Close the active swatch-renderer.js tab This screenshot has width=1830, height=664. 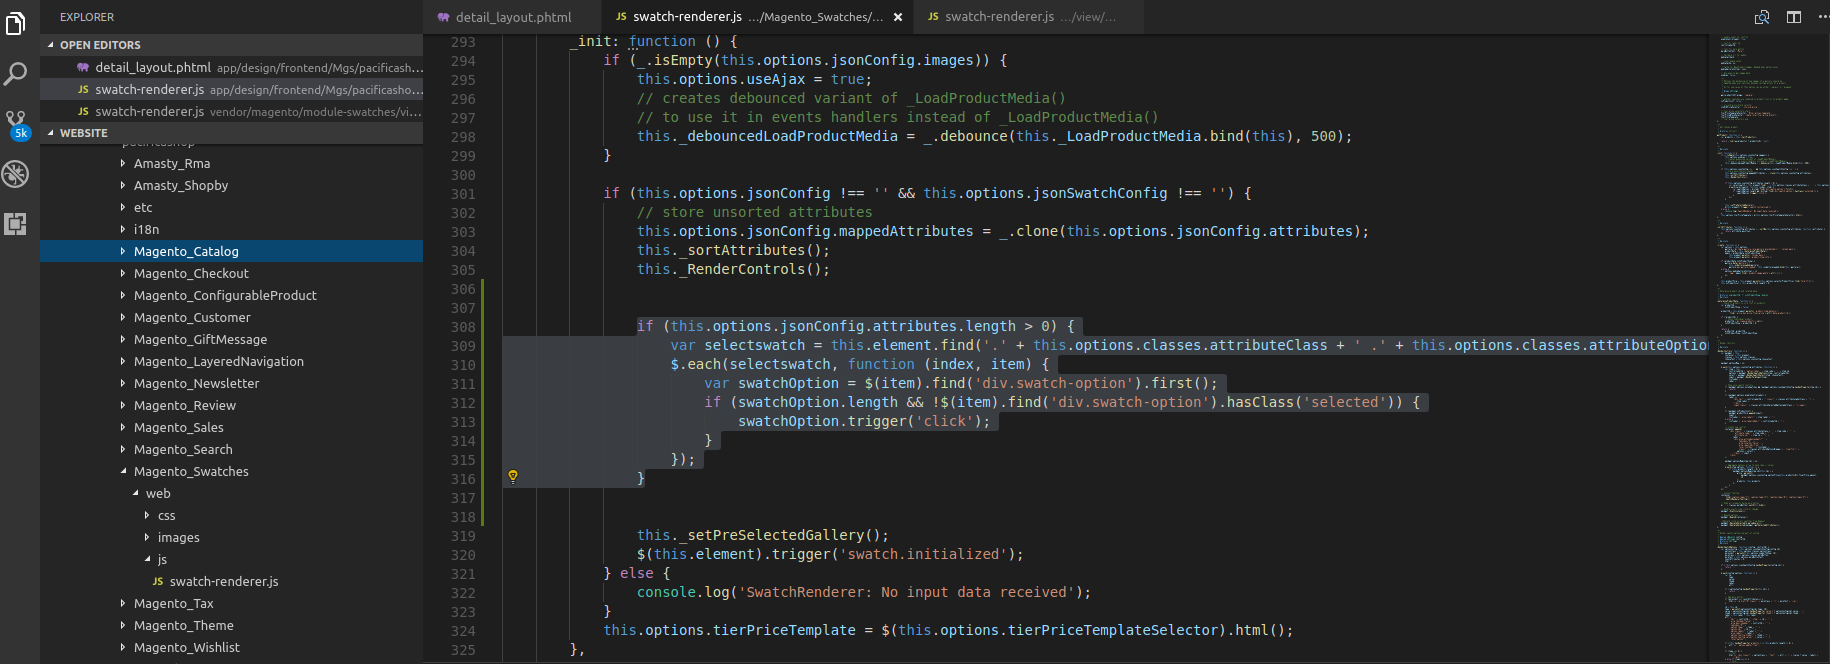click(x=897, y=17)
